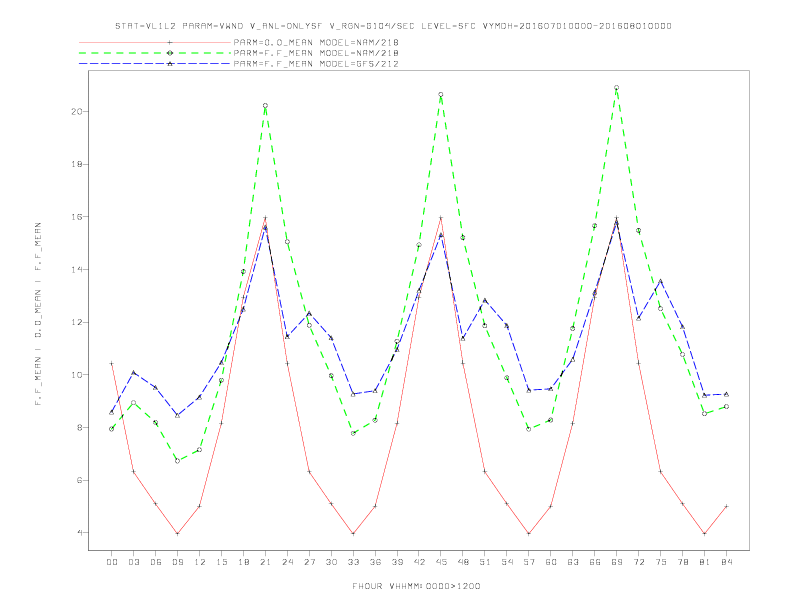Click x-axis forecast hour label 72
Screen dimensions: 792x612
(x=639, y=562)
